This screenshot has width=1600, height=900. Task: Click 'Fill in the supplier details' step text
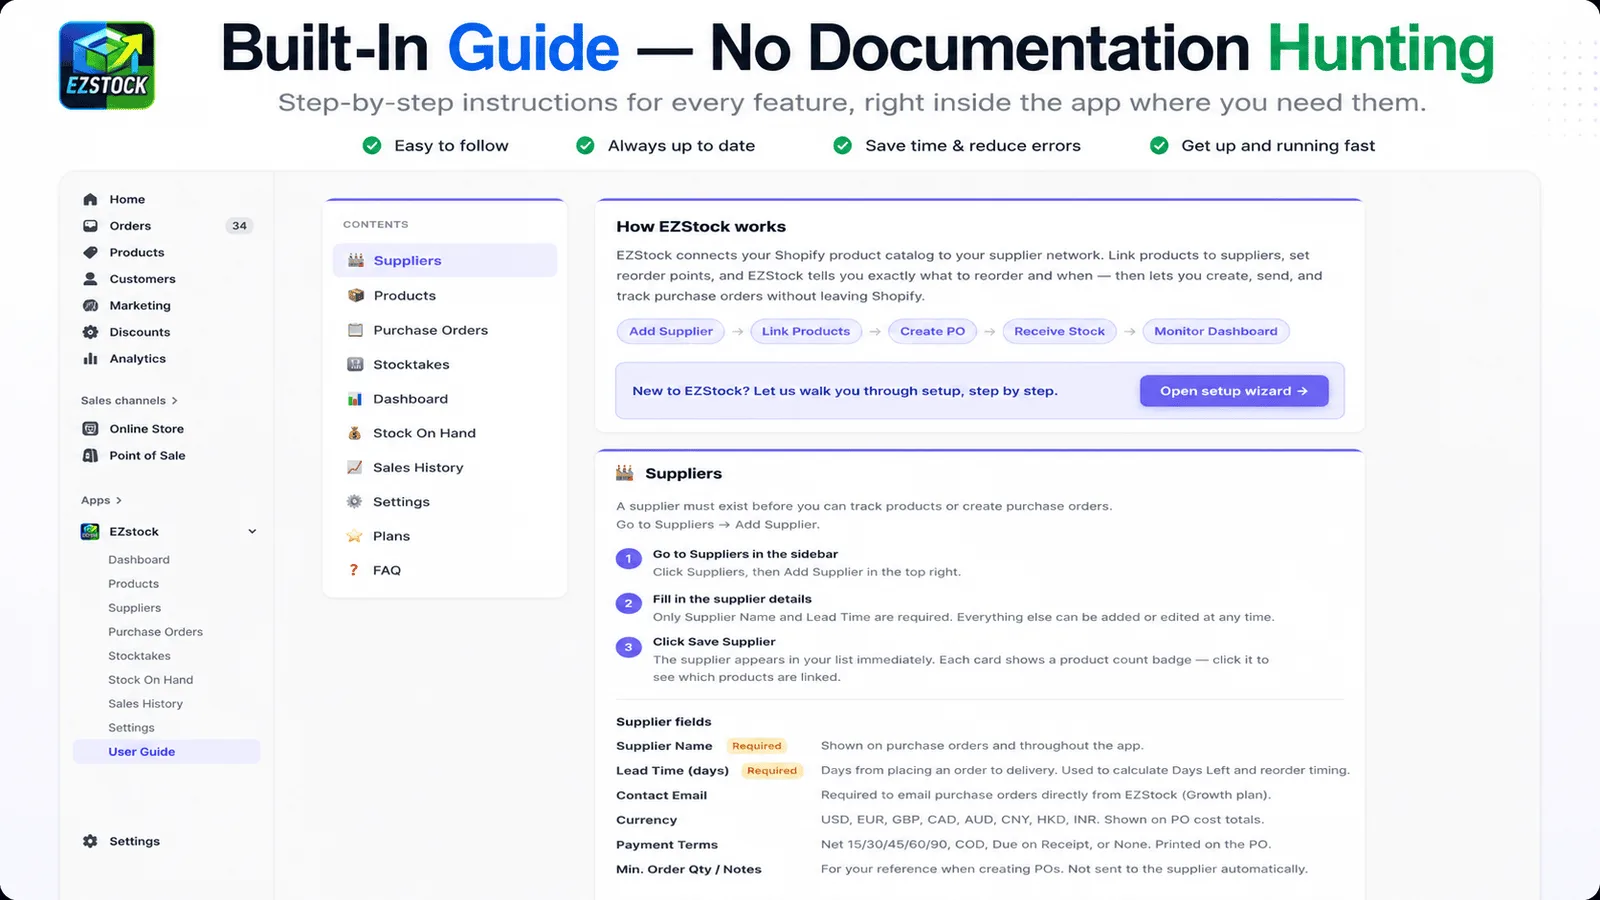732,599
